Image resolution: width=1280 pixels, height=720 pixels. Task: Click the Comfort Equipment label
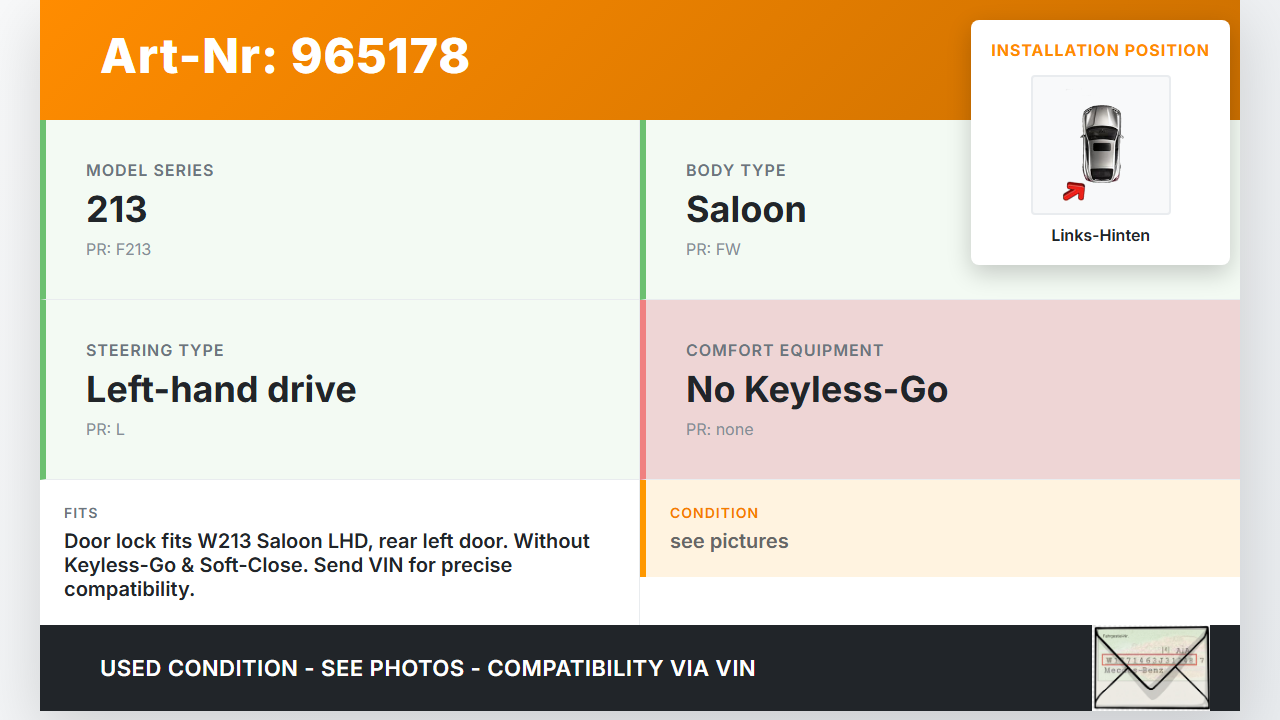click(785, 350)
